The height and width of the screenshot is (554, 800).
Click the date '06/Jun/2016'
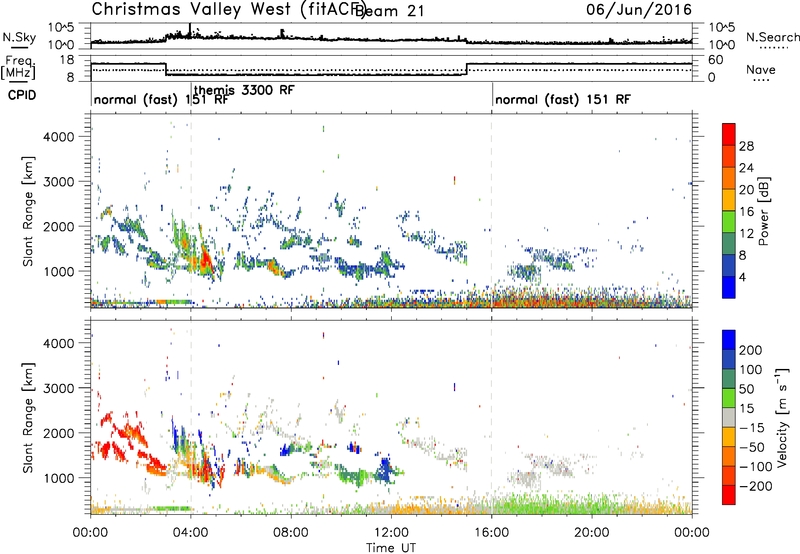point(639,10)
